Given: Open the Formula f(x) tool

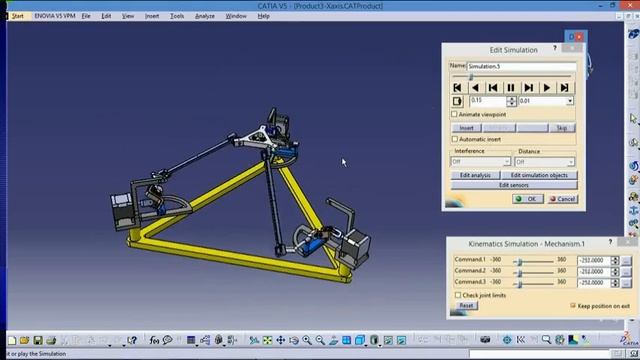Looking at the screenshot, I should (154, 340).
